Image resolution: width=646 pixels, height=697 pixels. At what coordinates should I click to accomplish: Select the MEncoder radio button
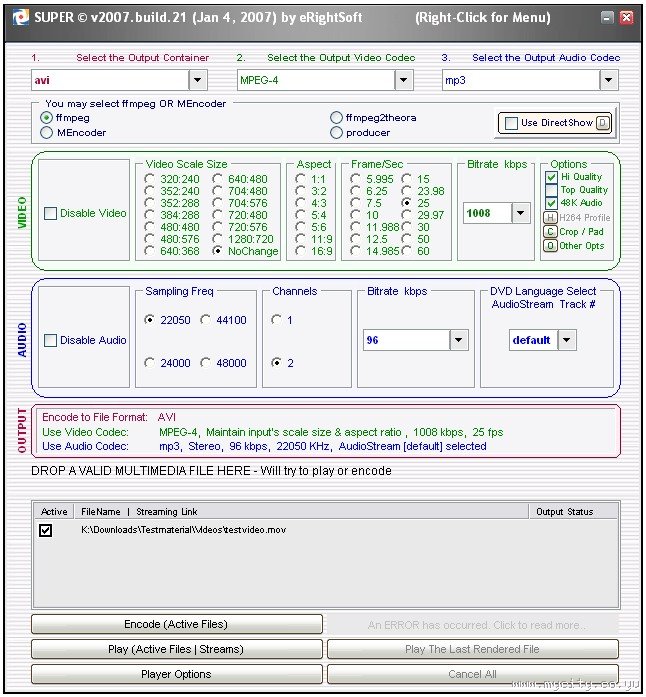(46, 132)
